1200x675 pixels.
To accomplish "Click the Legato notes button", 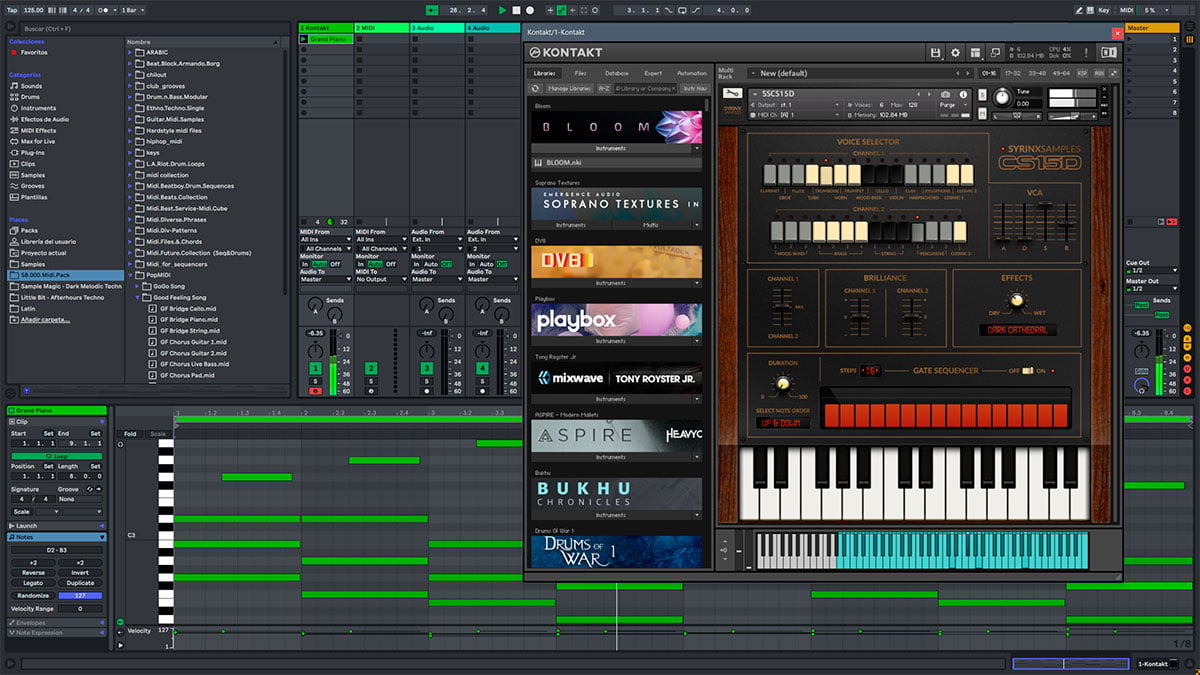I will pos(33,583).
